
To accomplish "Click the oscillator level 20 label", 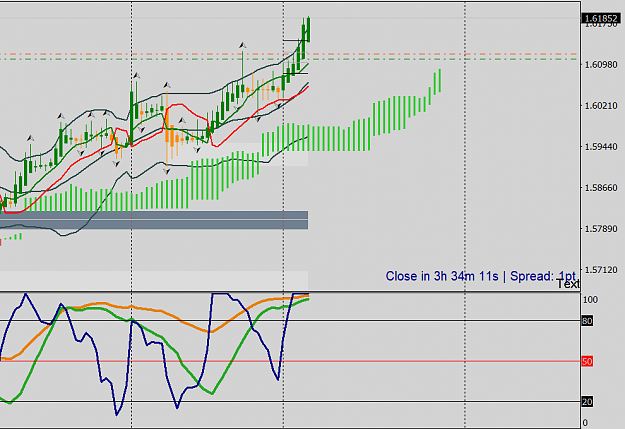I will [x=587, y=402].
